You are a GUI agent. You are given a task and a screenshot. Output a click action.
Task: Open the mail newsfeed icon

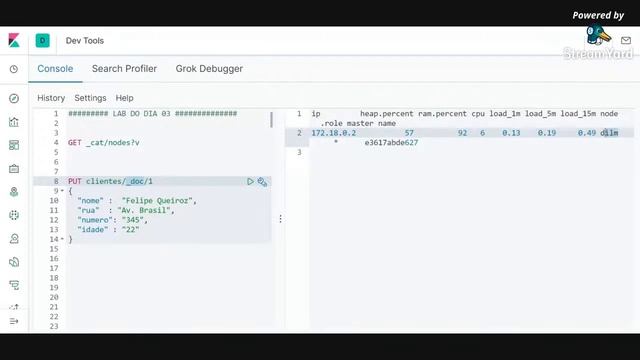click(626, 40)
